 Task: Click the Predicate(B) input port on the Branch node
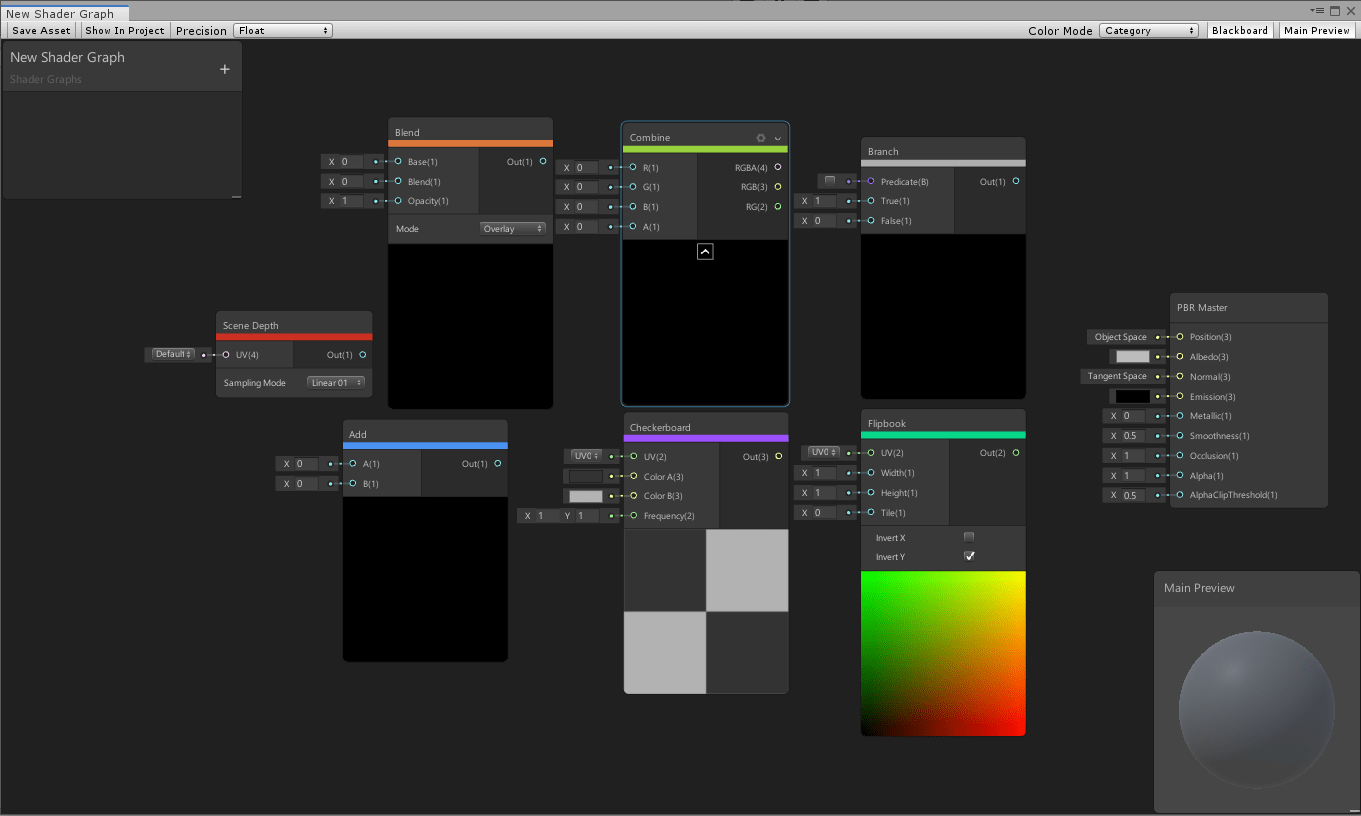click(x=873, y=181)
